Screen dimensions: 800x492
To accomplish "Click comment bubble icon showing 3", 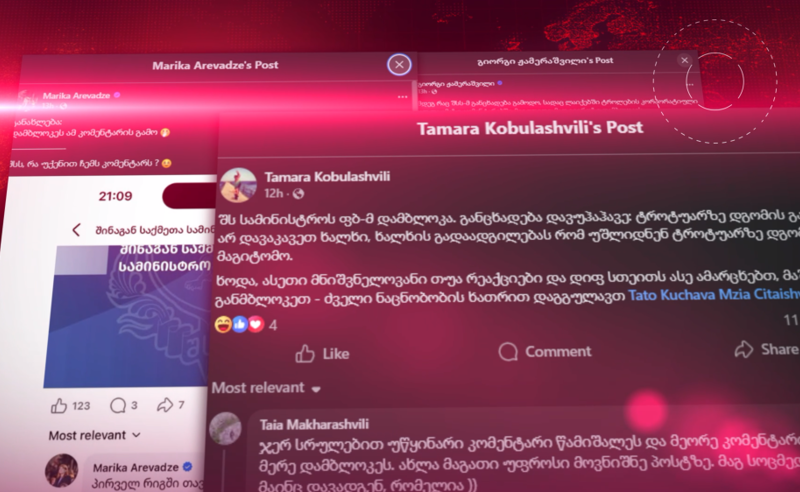I will pos(118,405).
